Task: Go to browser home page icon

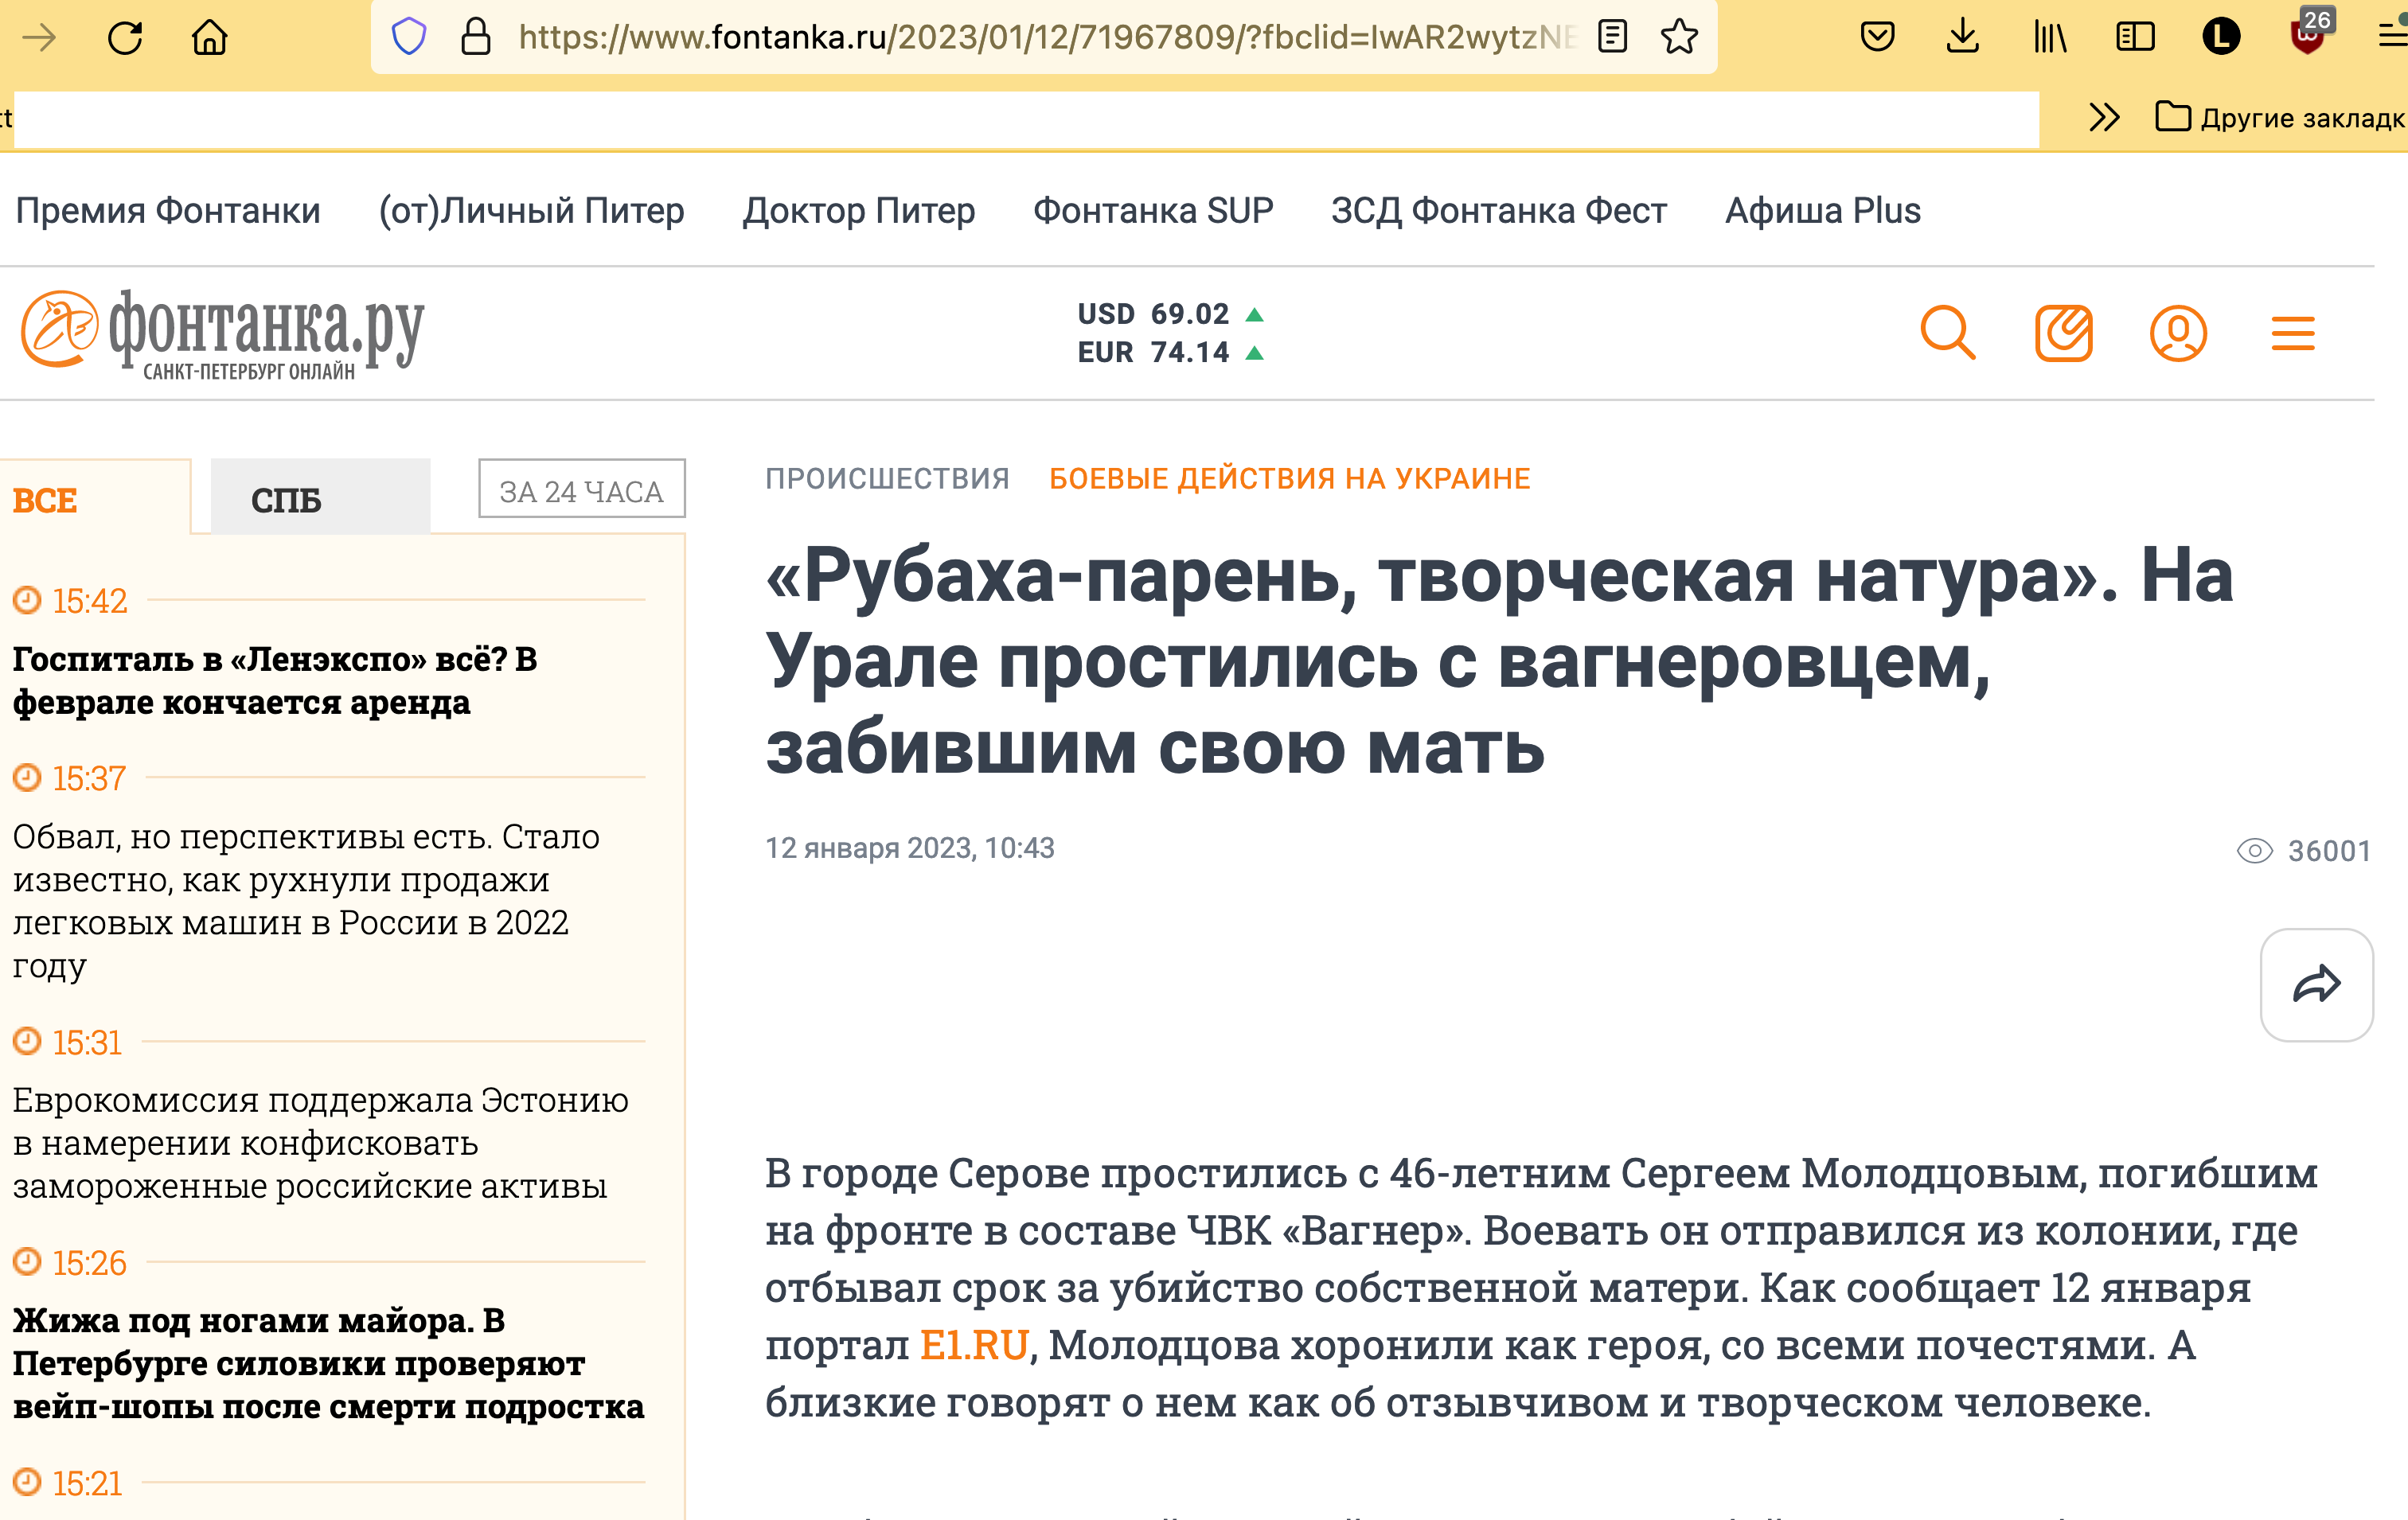Action: [210, 38]
